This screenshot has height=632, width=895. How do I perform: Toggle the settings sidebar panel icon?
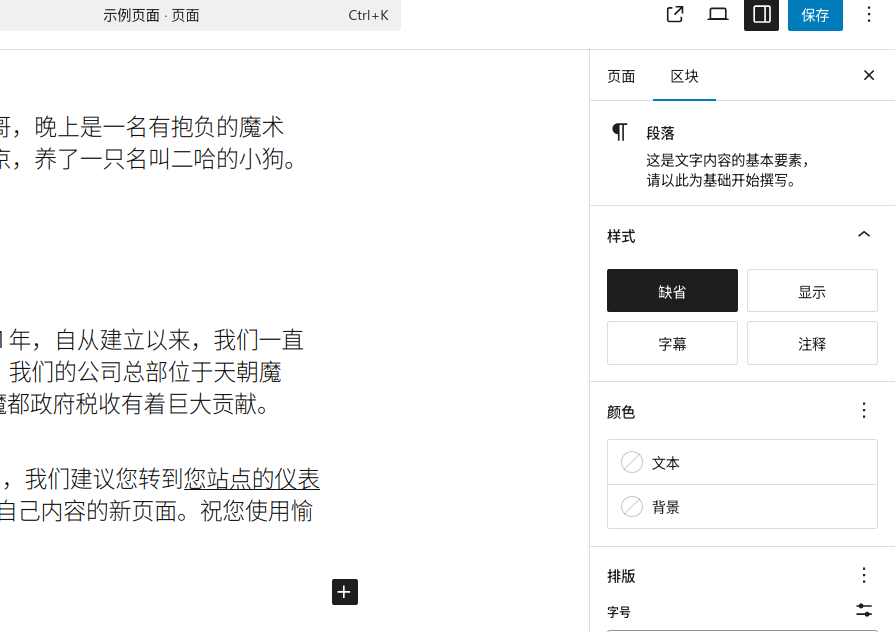(761, 15)
